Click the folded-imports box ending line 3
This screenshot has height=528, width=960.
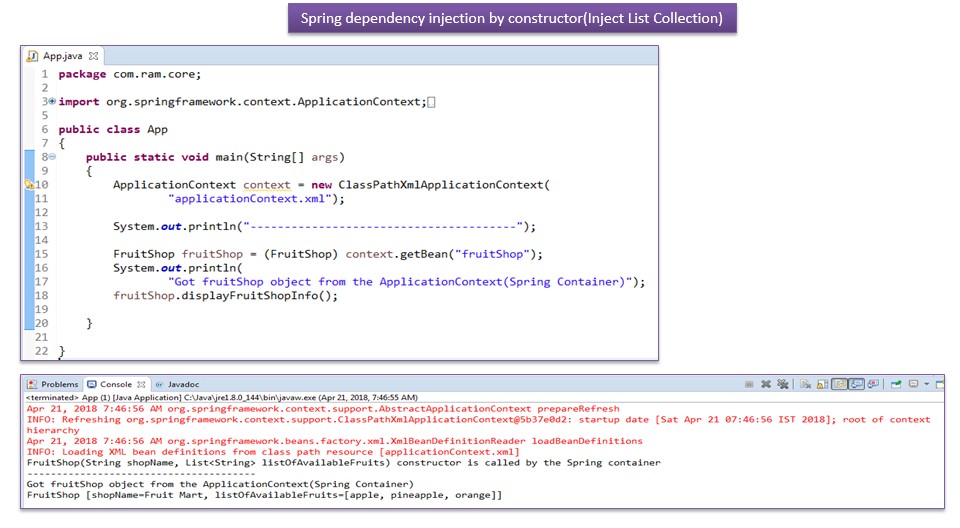431,102
